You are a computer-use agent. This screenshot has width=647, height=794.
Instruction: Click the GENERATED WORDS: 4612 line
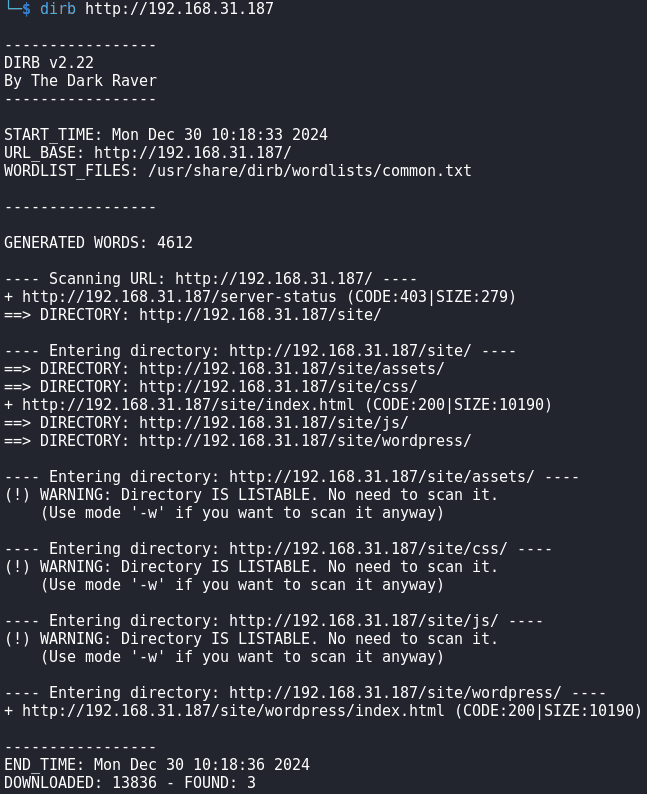click(x=98, y=243)
